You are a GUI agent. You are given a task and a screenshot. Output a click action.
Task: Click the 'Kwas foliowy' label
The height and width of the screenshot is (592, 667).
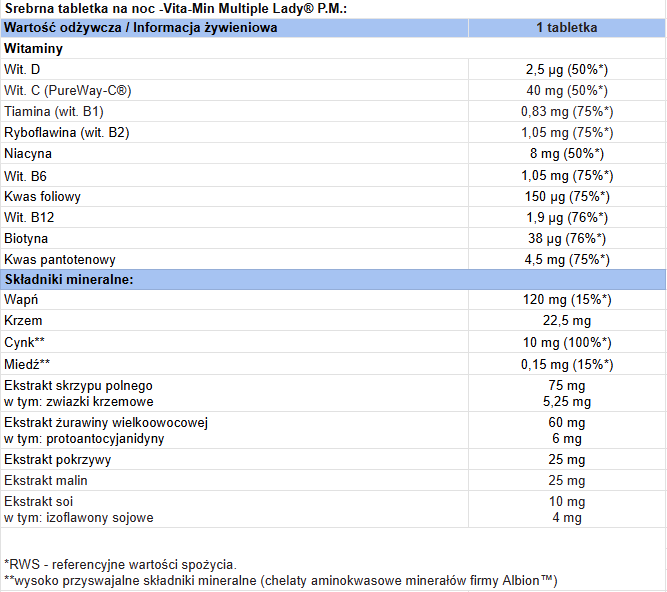tap(42, 196)
